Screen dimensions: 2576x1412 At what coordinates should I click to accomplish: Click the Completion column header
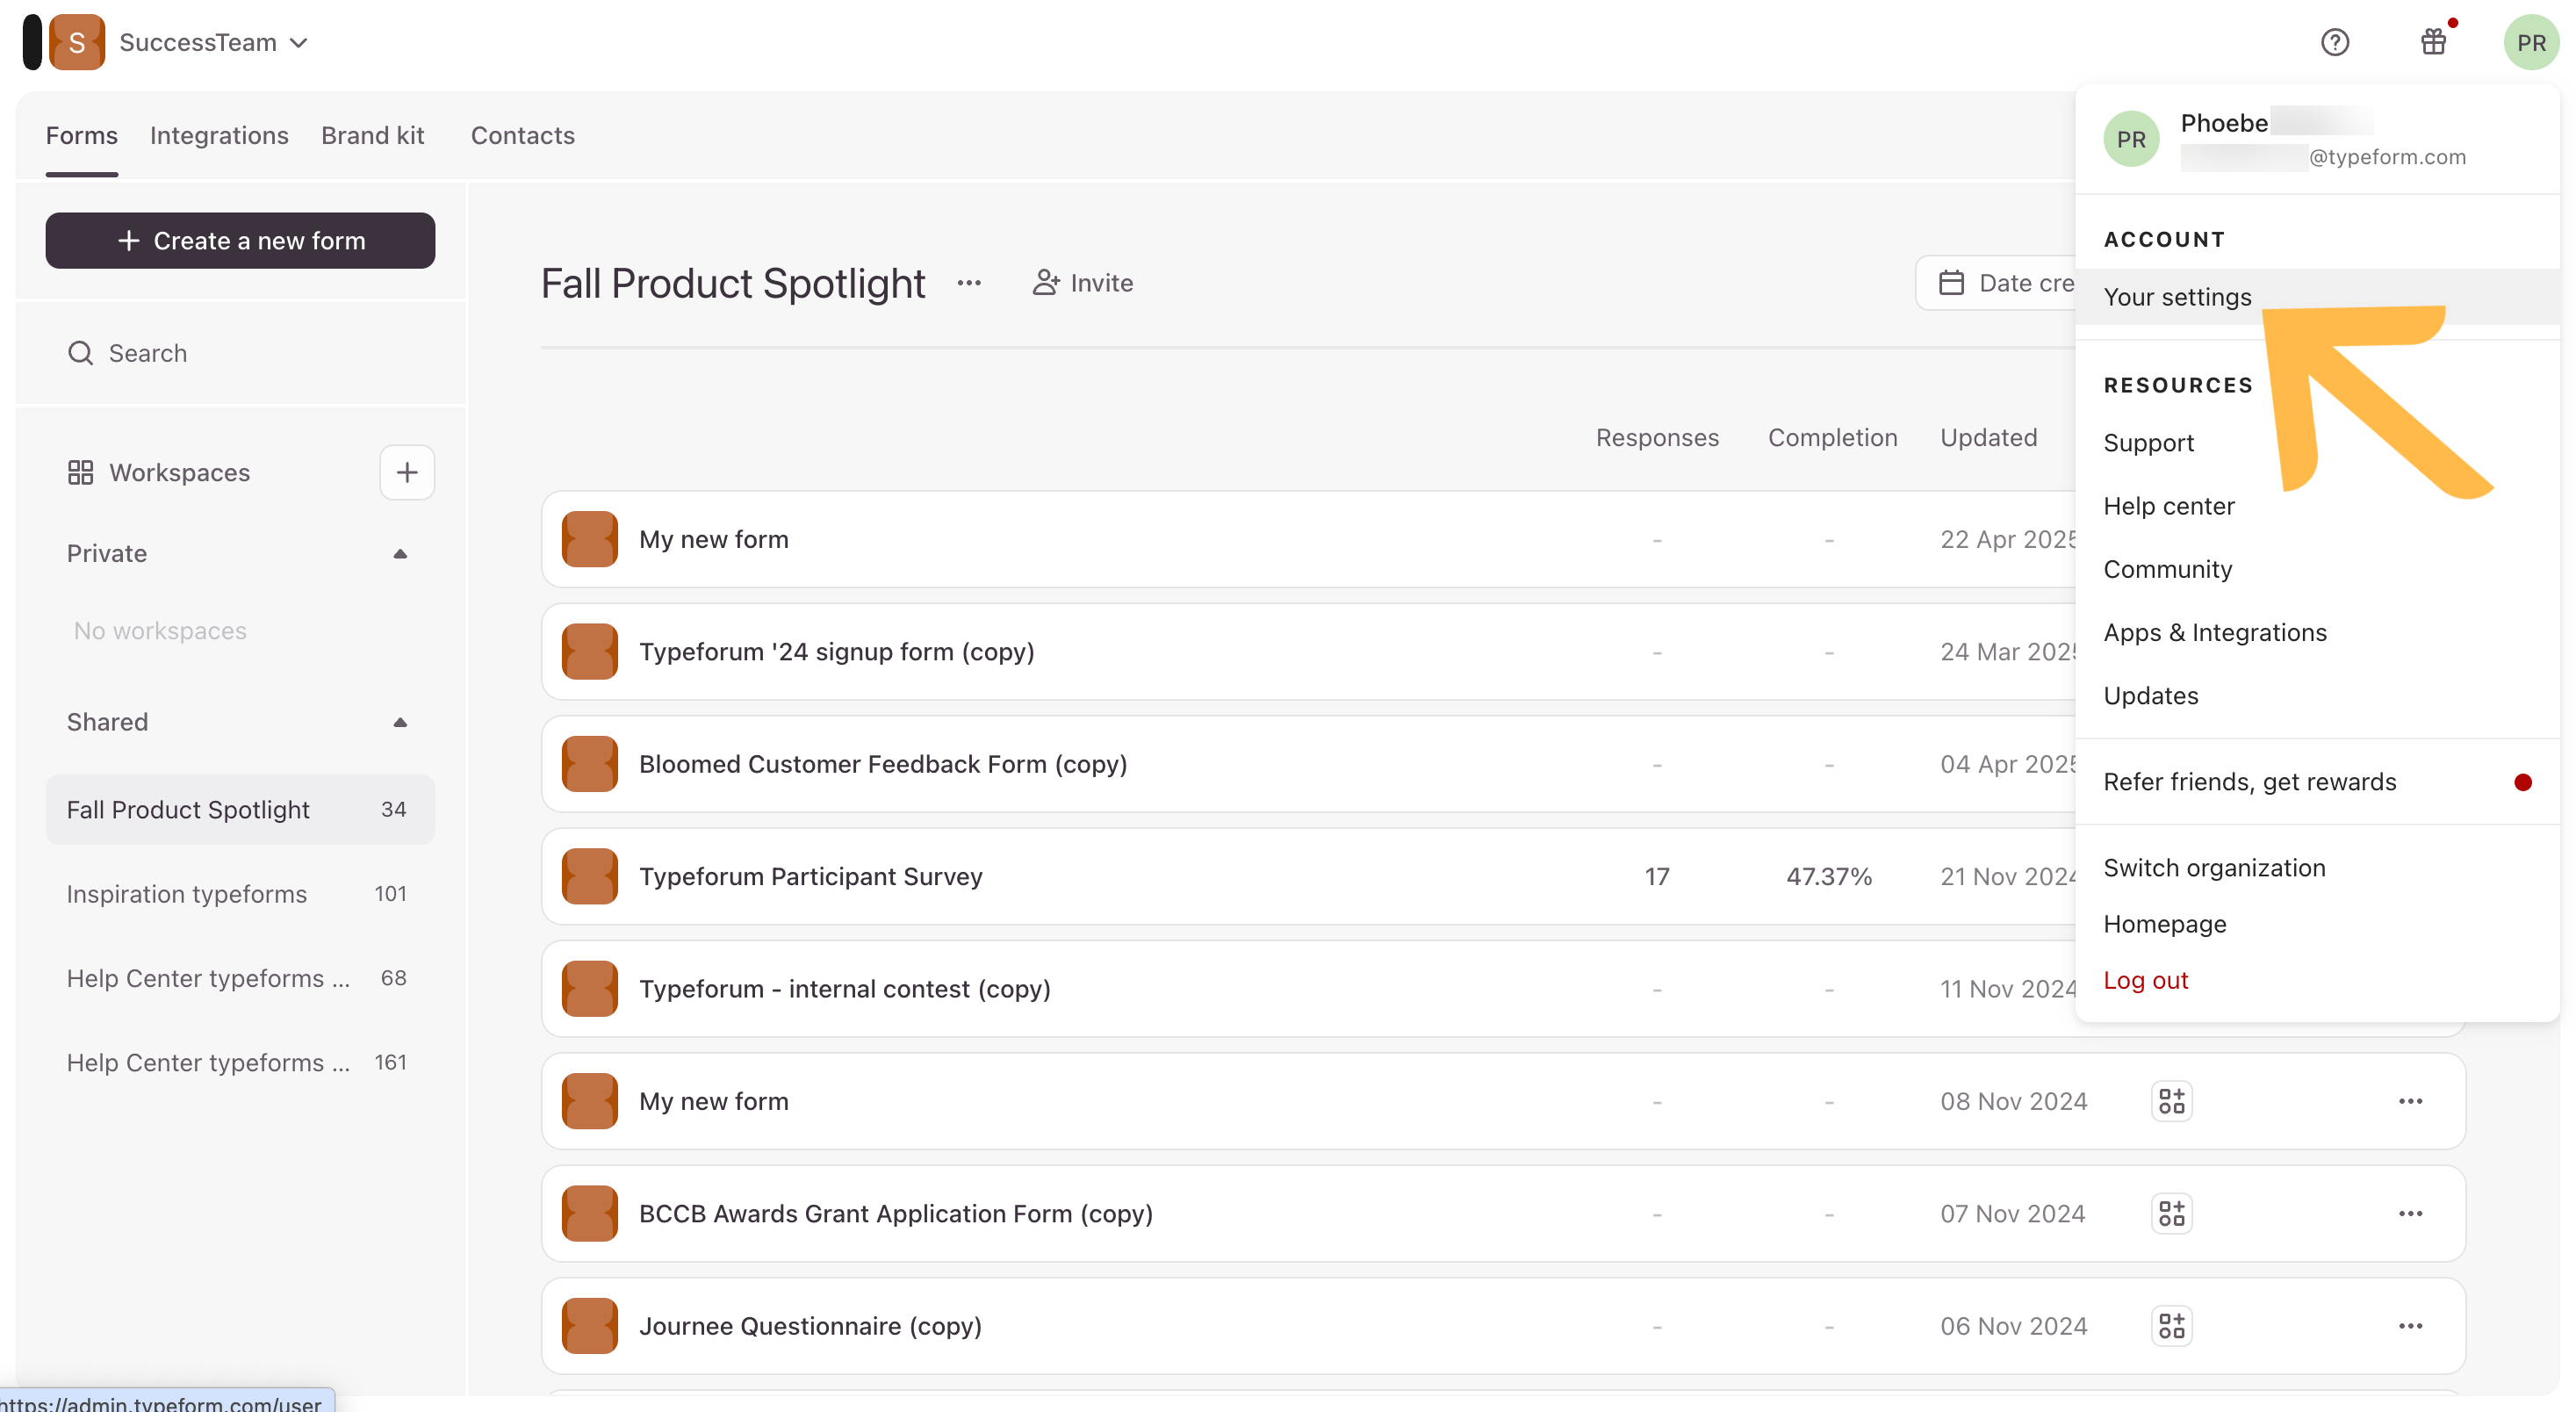point(1832,437)
